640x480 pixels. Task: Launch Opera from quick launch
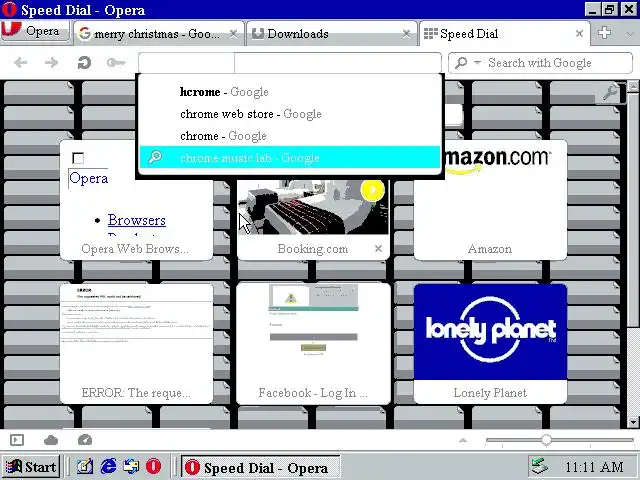pos(153,466)
